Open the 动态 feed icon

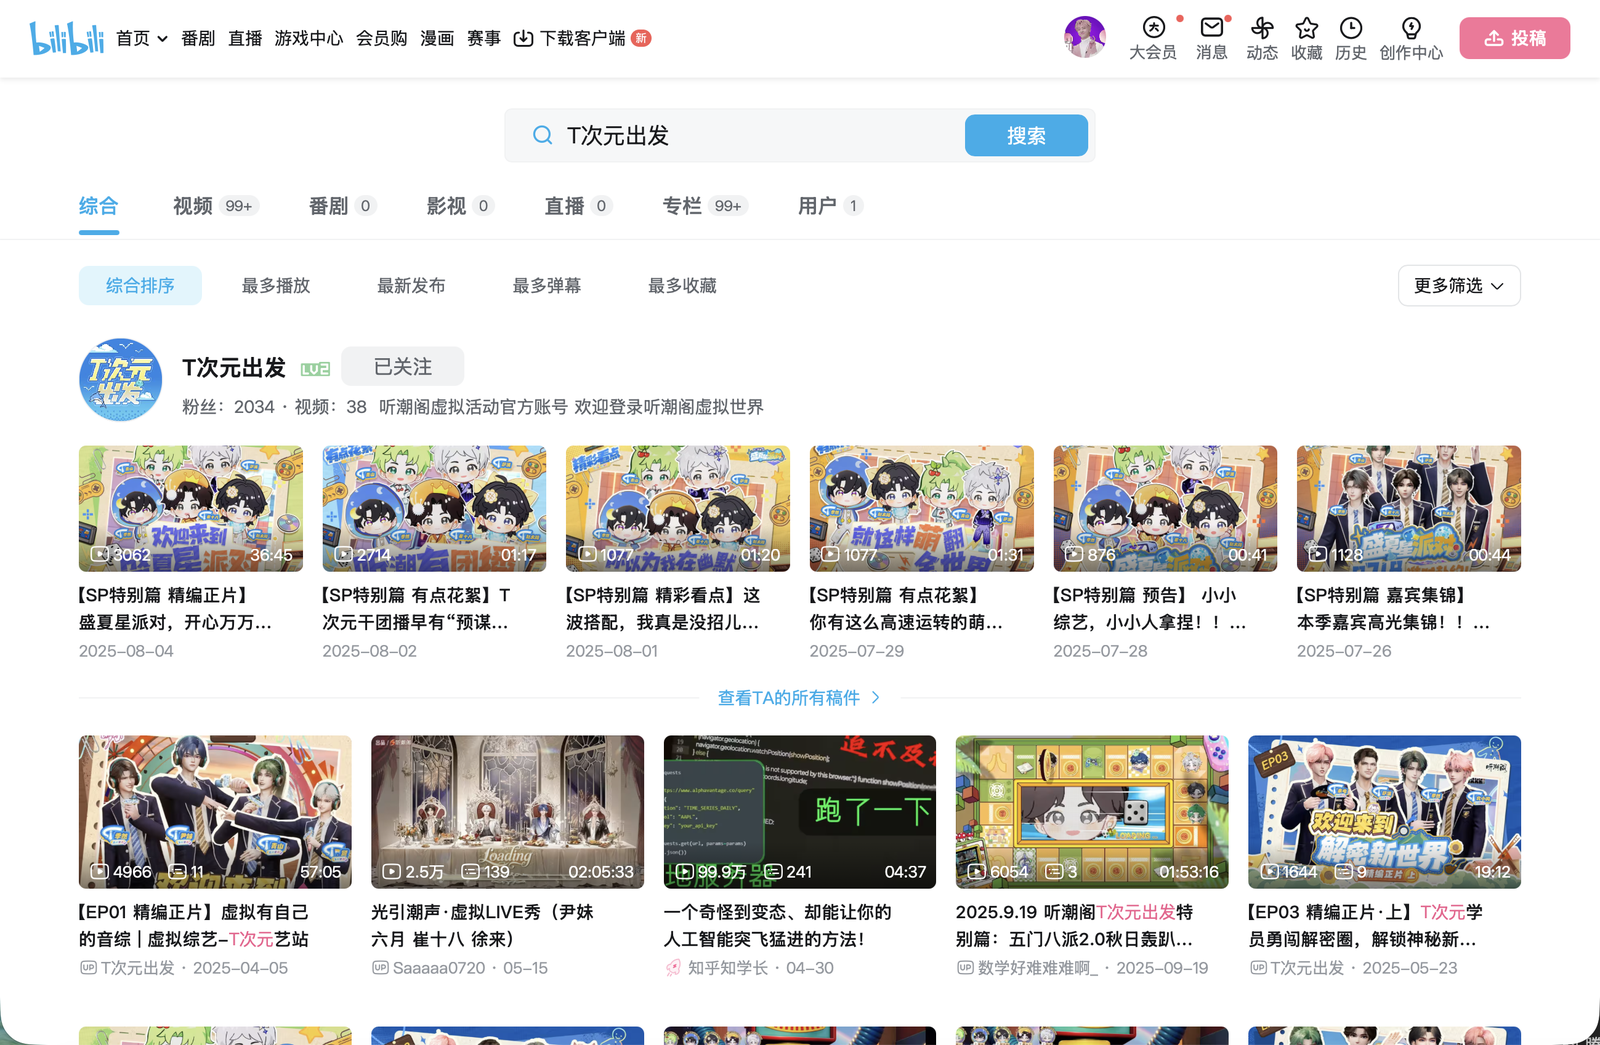(1262, 39)
